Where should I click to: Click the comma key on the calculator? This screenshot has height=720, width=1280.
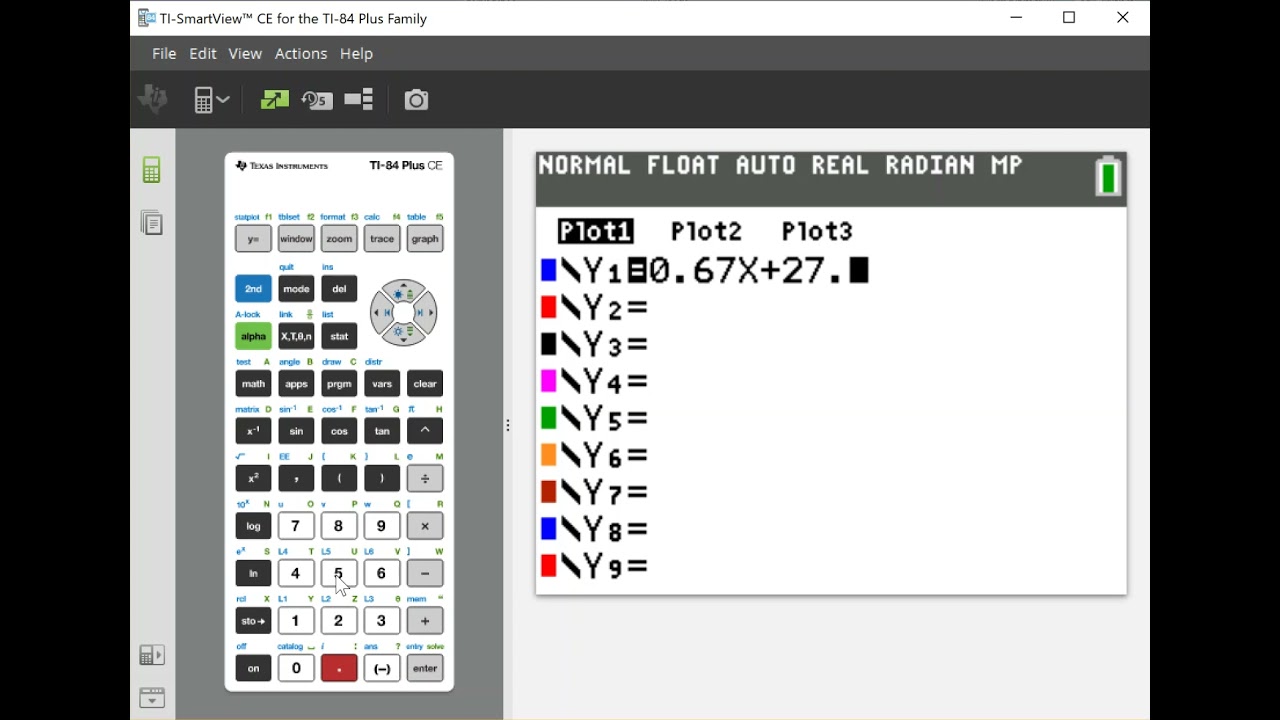[x=296, y=479]
